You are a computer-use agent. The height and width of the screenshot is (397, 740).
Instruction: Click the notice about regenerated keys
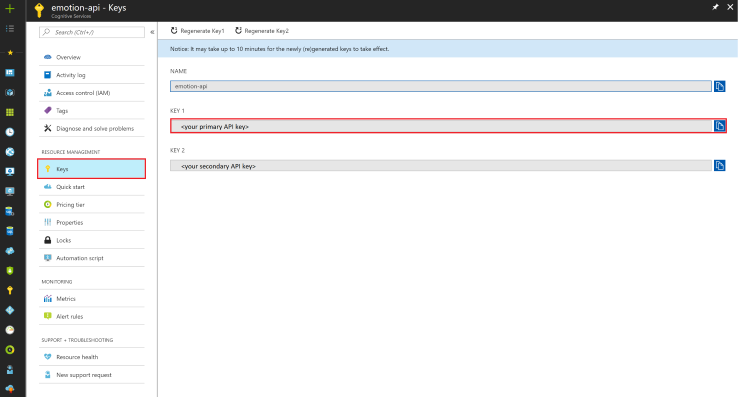coord(279,49)
